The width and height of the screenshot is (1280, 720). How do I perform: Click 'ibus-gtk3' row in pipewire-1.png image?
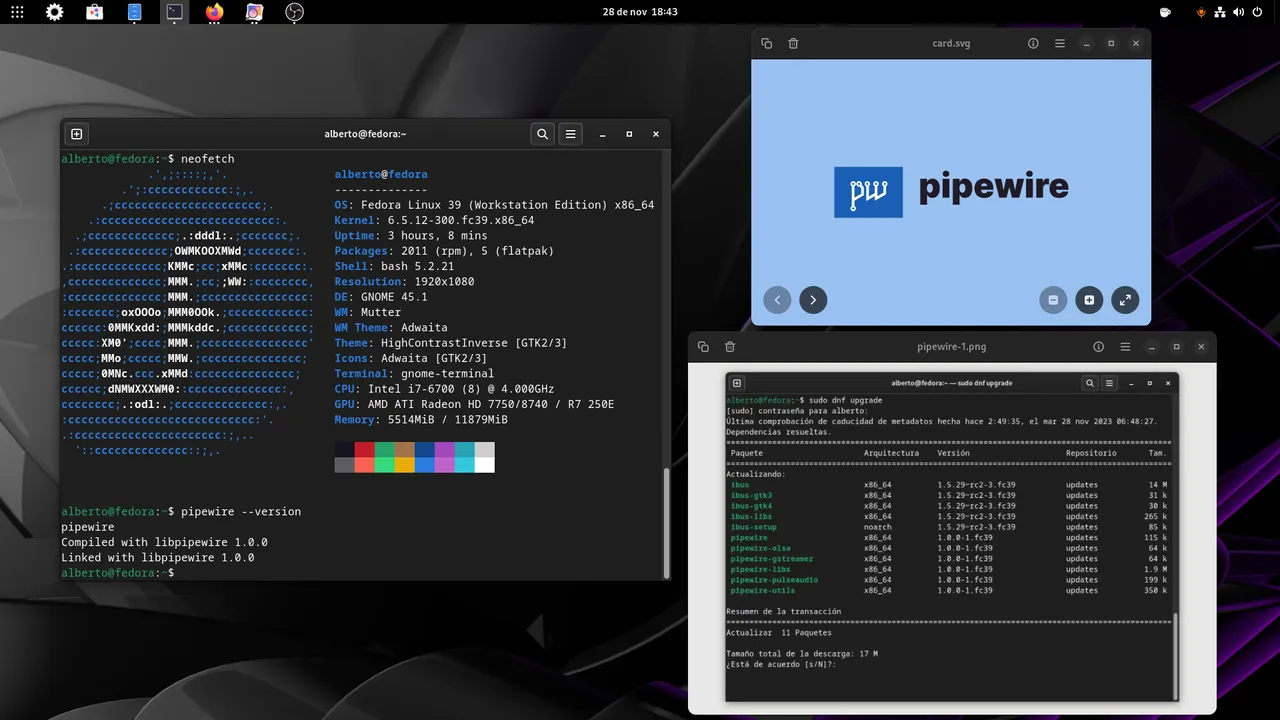pos(948,495)
